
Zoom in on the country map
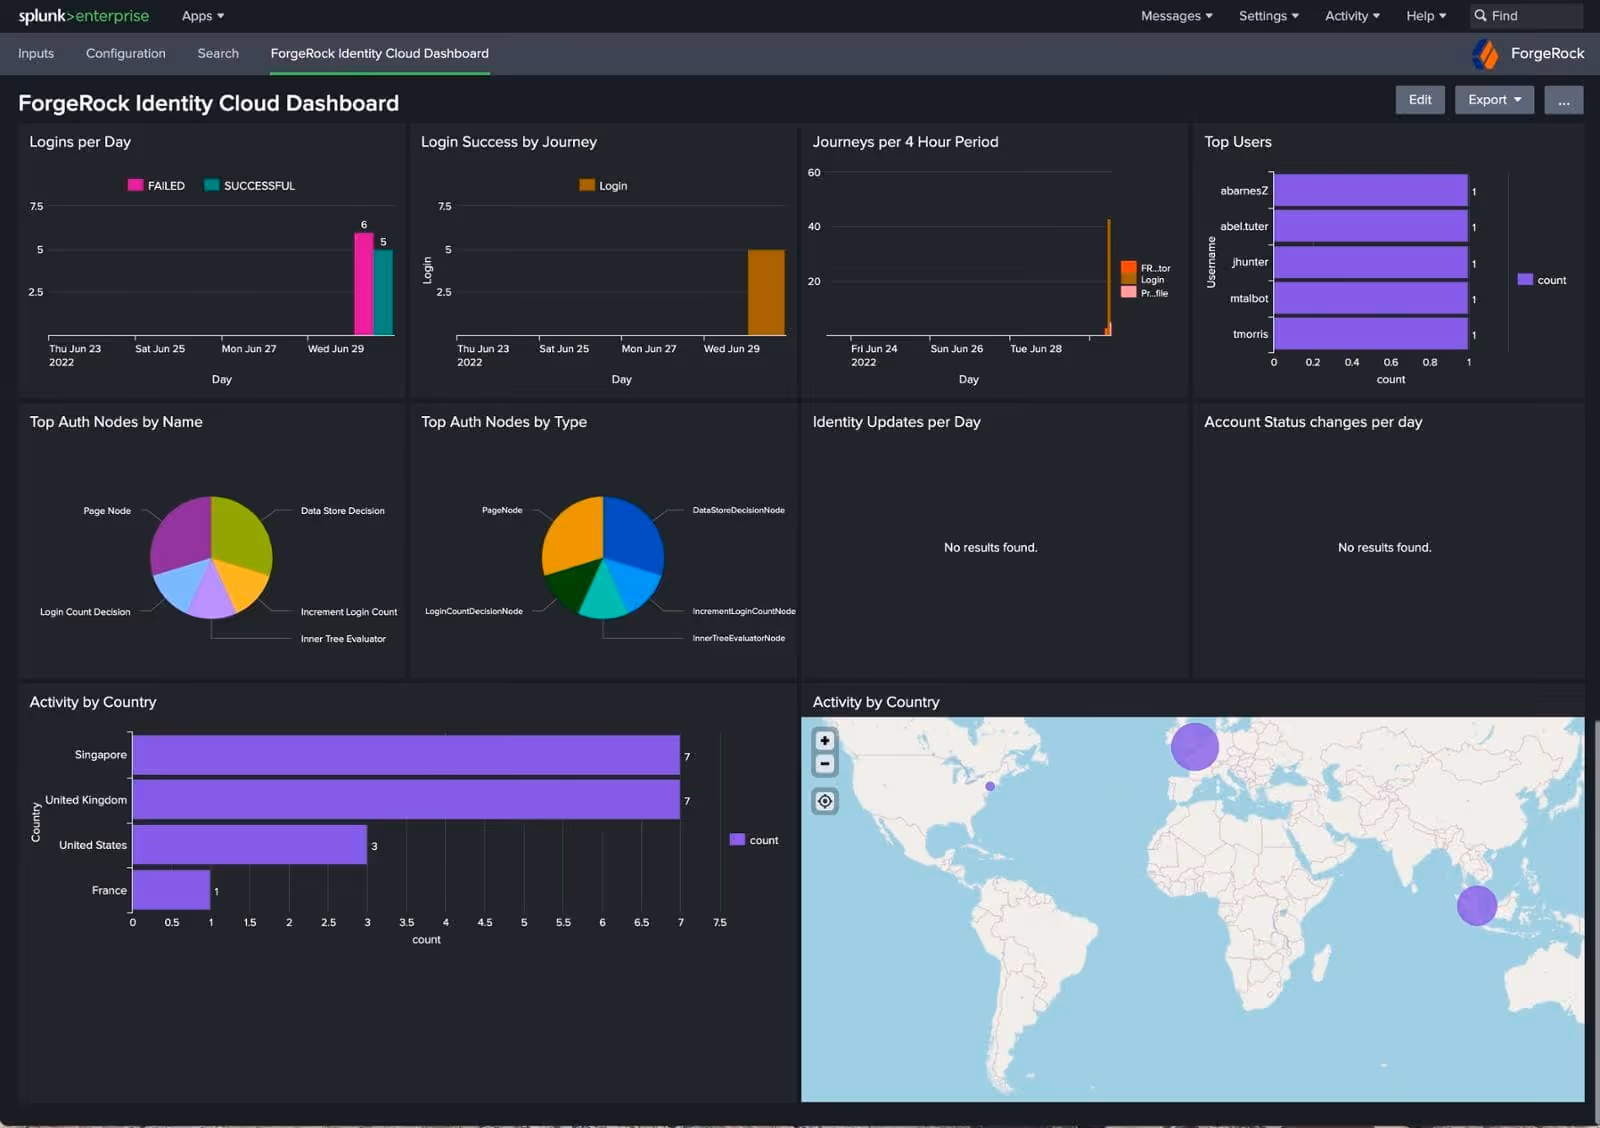point(824,741)
